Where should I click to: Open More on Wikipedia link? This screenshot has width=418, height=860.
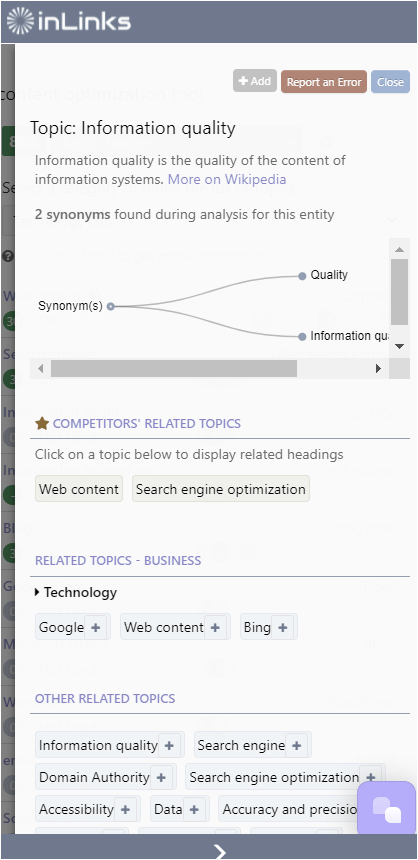[x=227, y=179]
